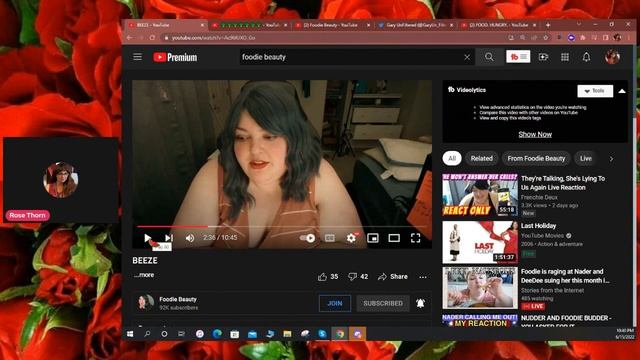Screen dimensions: 640x360
Task: Click the magnifier search button
Action: pyautogui.click(x=489, y=57)
